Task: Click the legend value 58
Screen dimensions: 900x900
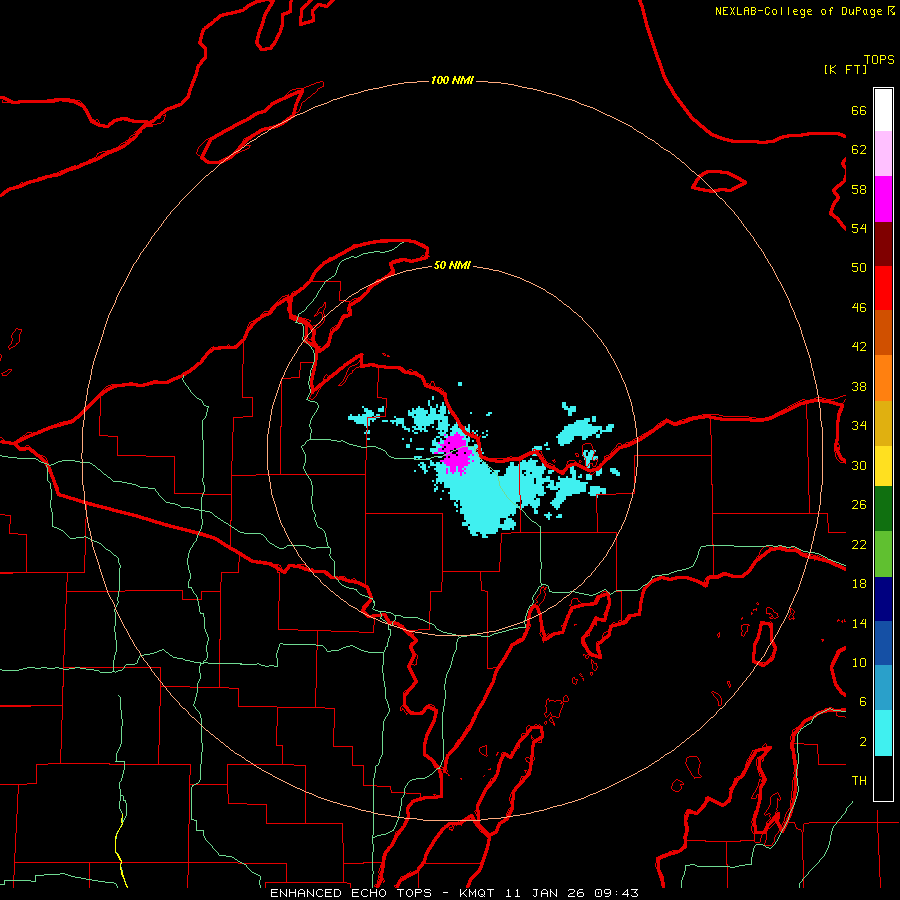Action: pyautogui.click(x=859, y=189)
